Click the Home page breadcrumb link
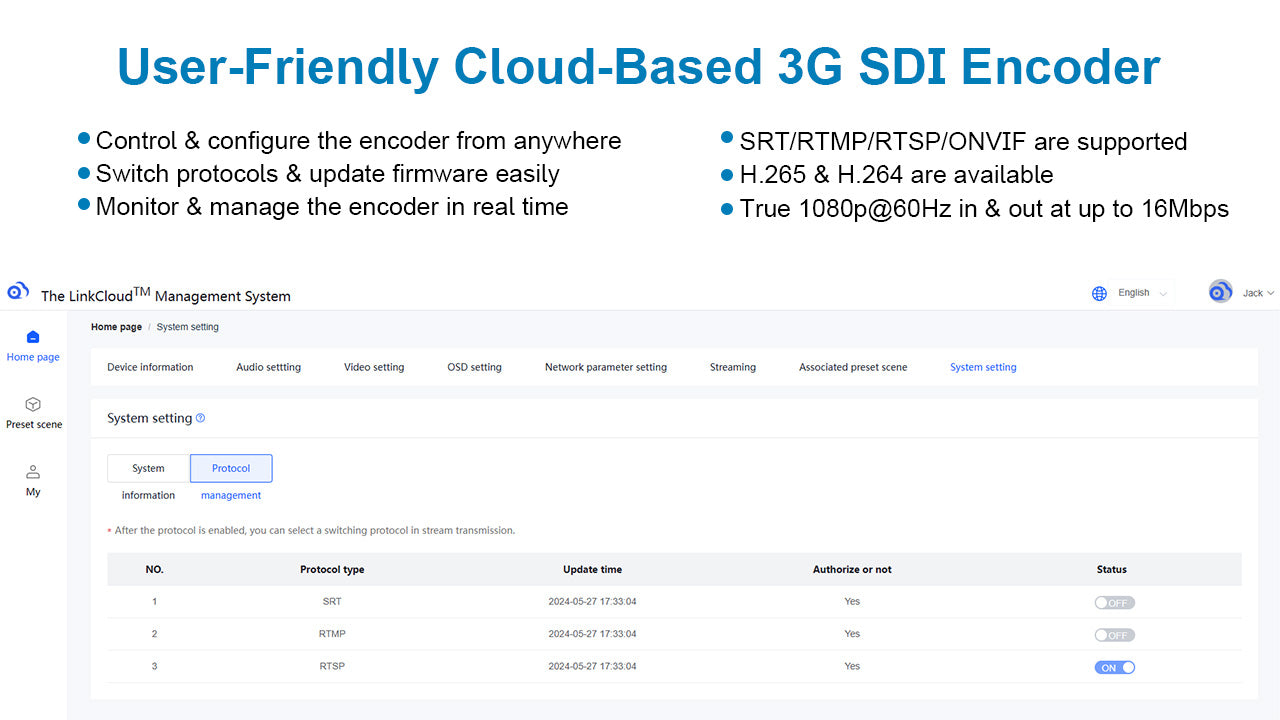 pyautogui.click(x=116, y=326)
